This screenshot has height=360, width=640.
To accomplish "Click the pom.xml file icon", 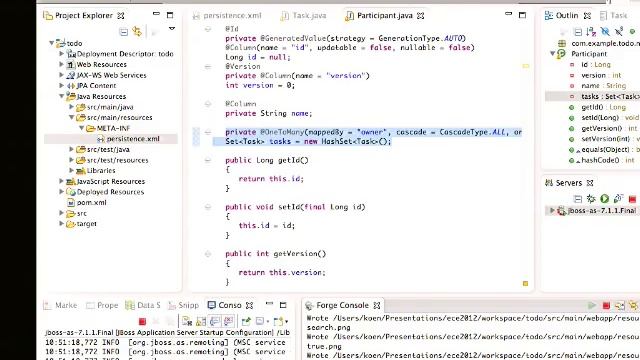I will pos(71,202).
